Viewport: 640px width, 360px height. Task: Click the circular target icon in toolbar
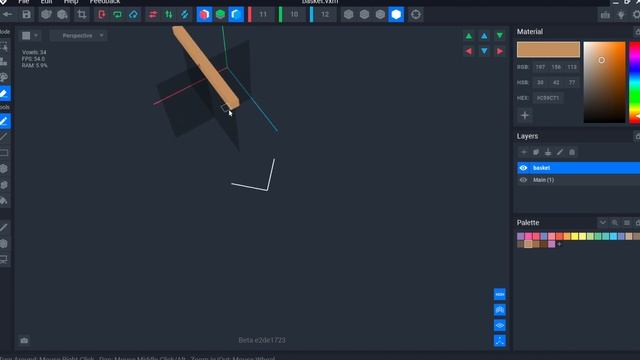[x=416, y=15]
